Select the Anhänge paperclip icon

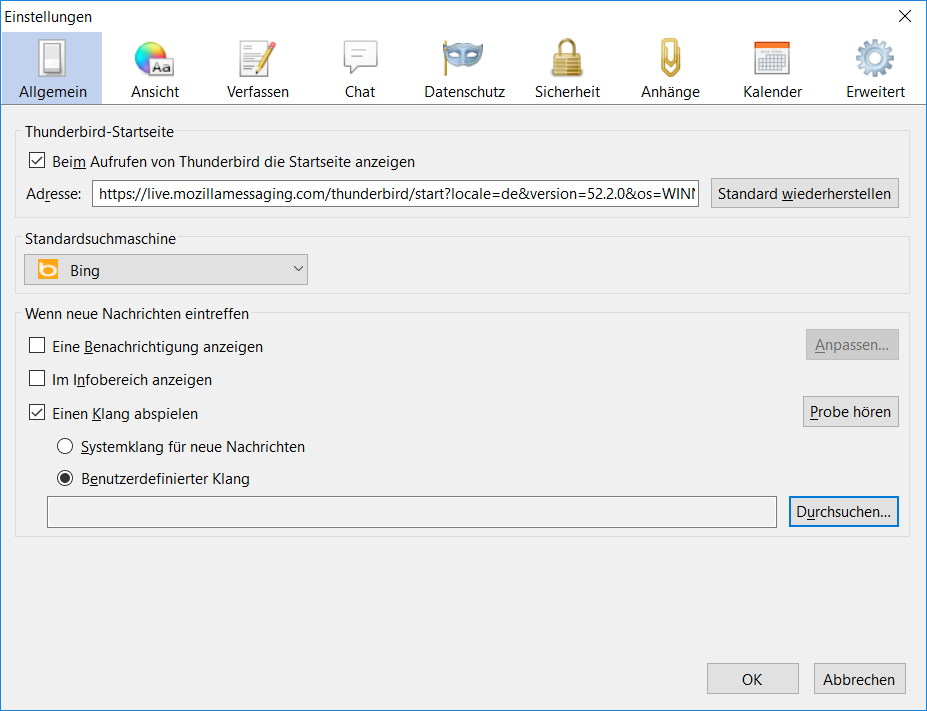point(670,59)
